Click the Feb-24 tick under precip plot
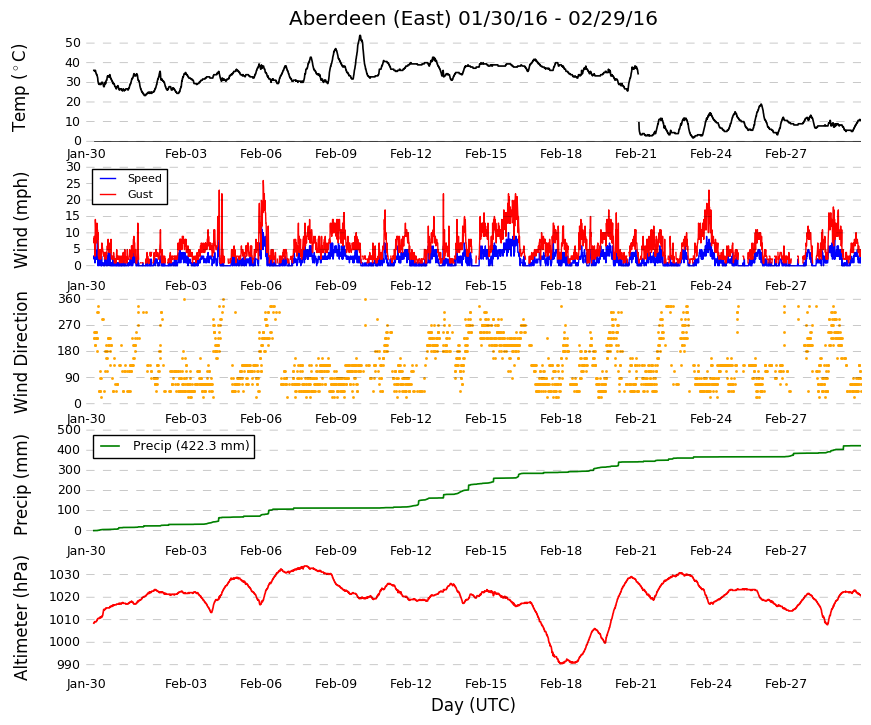The width and height of the screenshot is (871, 725). pyautogui.click(x=710, y=551)
